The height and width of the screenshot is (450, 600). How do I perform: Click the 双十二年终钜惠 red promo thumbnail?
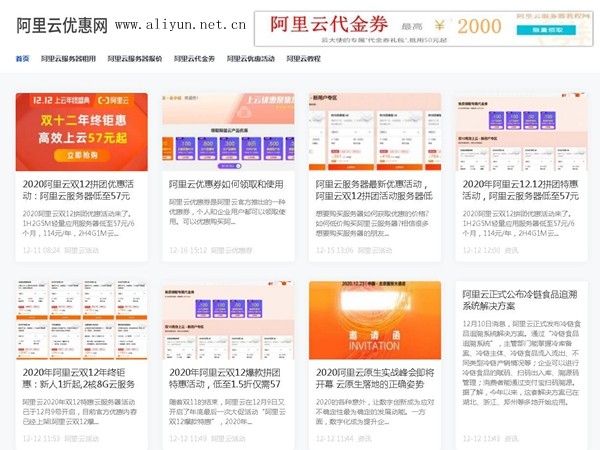point(81,132)
